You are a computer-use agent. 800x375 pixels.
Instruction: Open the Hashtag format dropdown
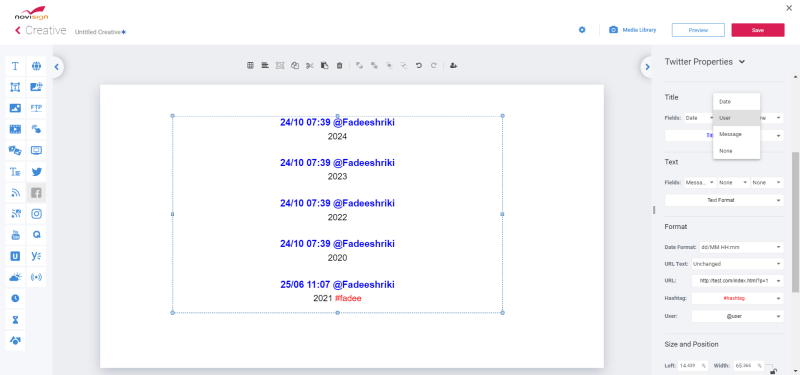pyautogui.click(x=737, y=298)
